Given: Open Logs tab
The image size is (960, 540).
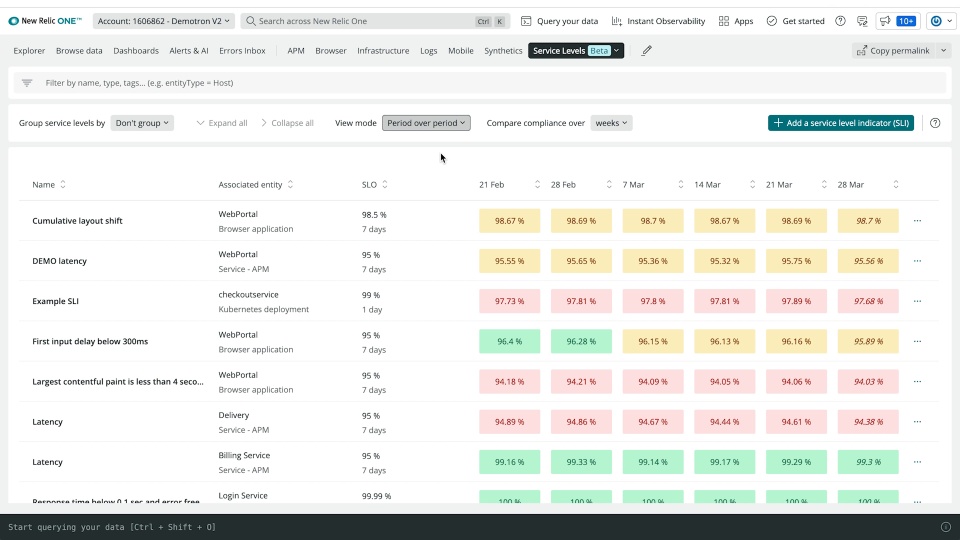Looking at the screenshot, I should pos(429,51).
